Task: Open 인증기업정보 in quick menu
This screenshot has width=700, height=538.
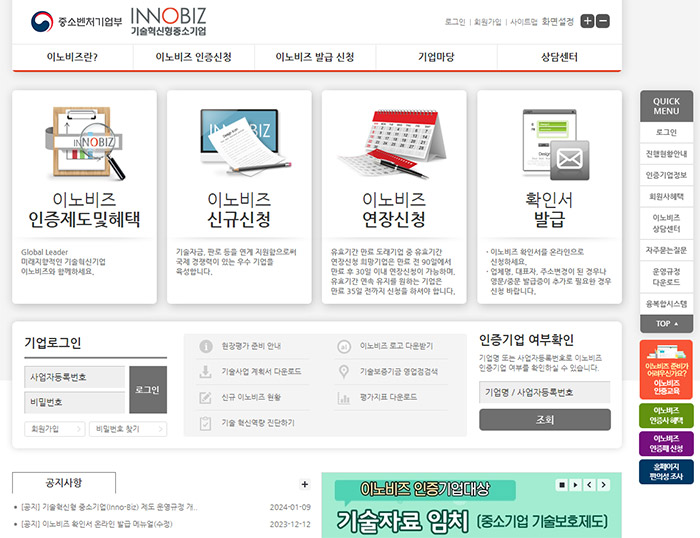Action: point(667,175)
